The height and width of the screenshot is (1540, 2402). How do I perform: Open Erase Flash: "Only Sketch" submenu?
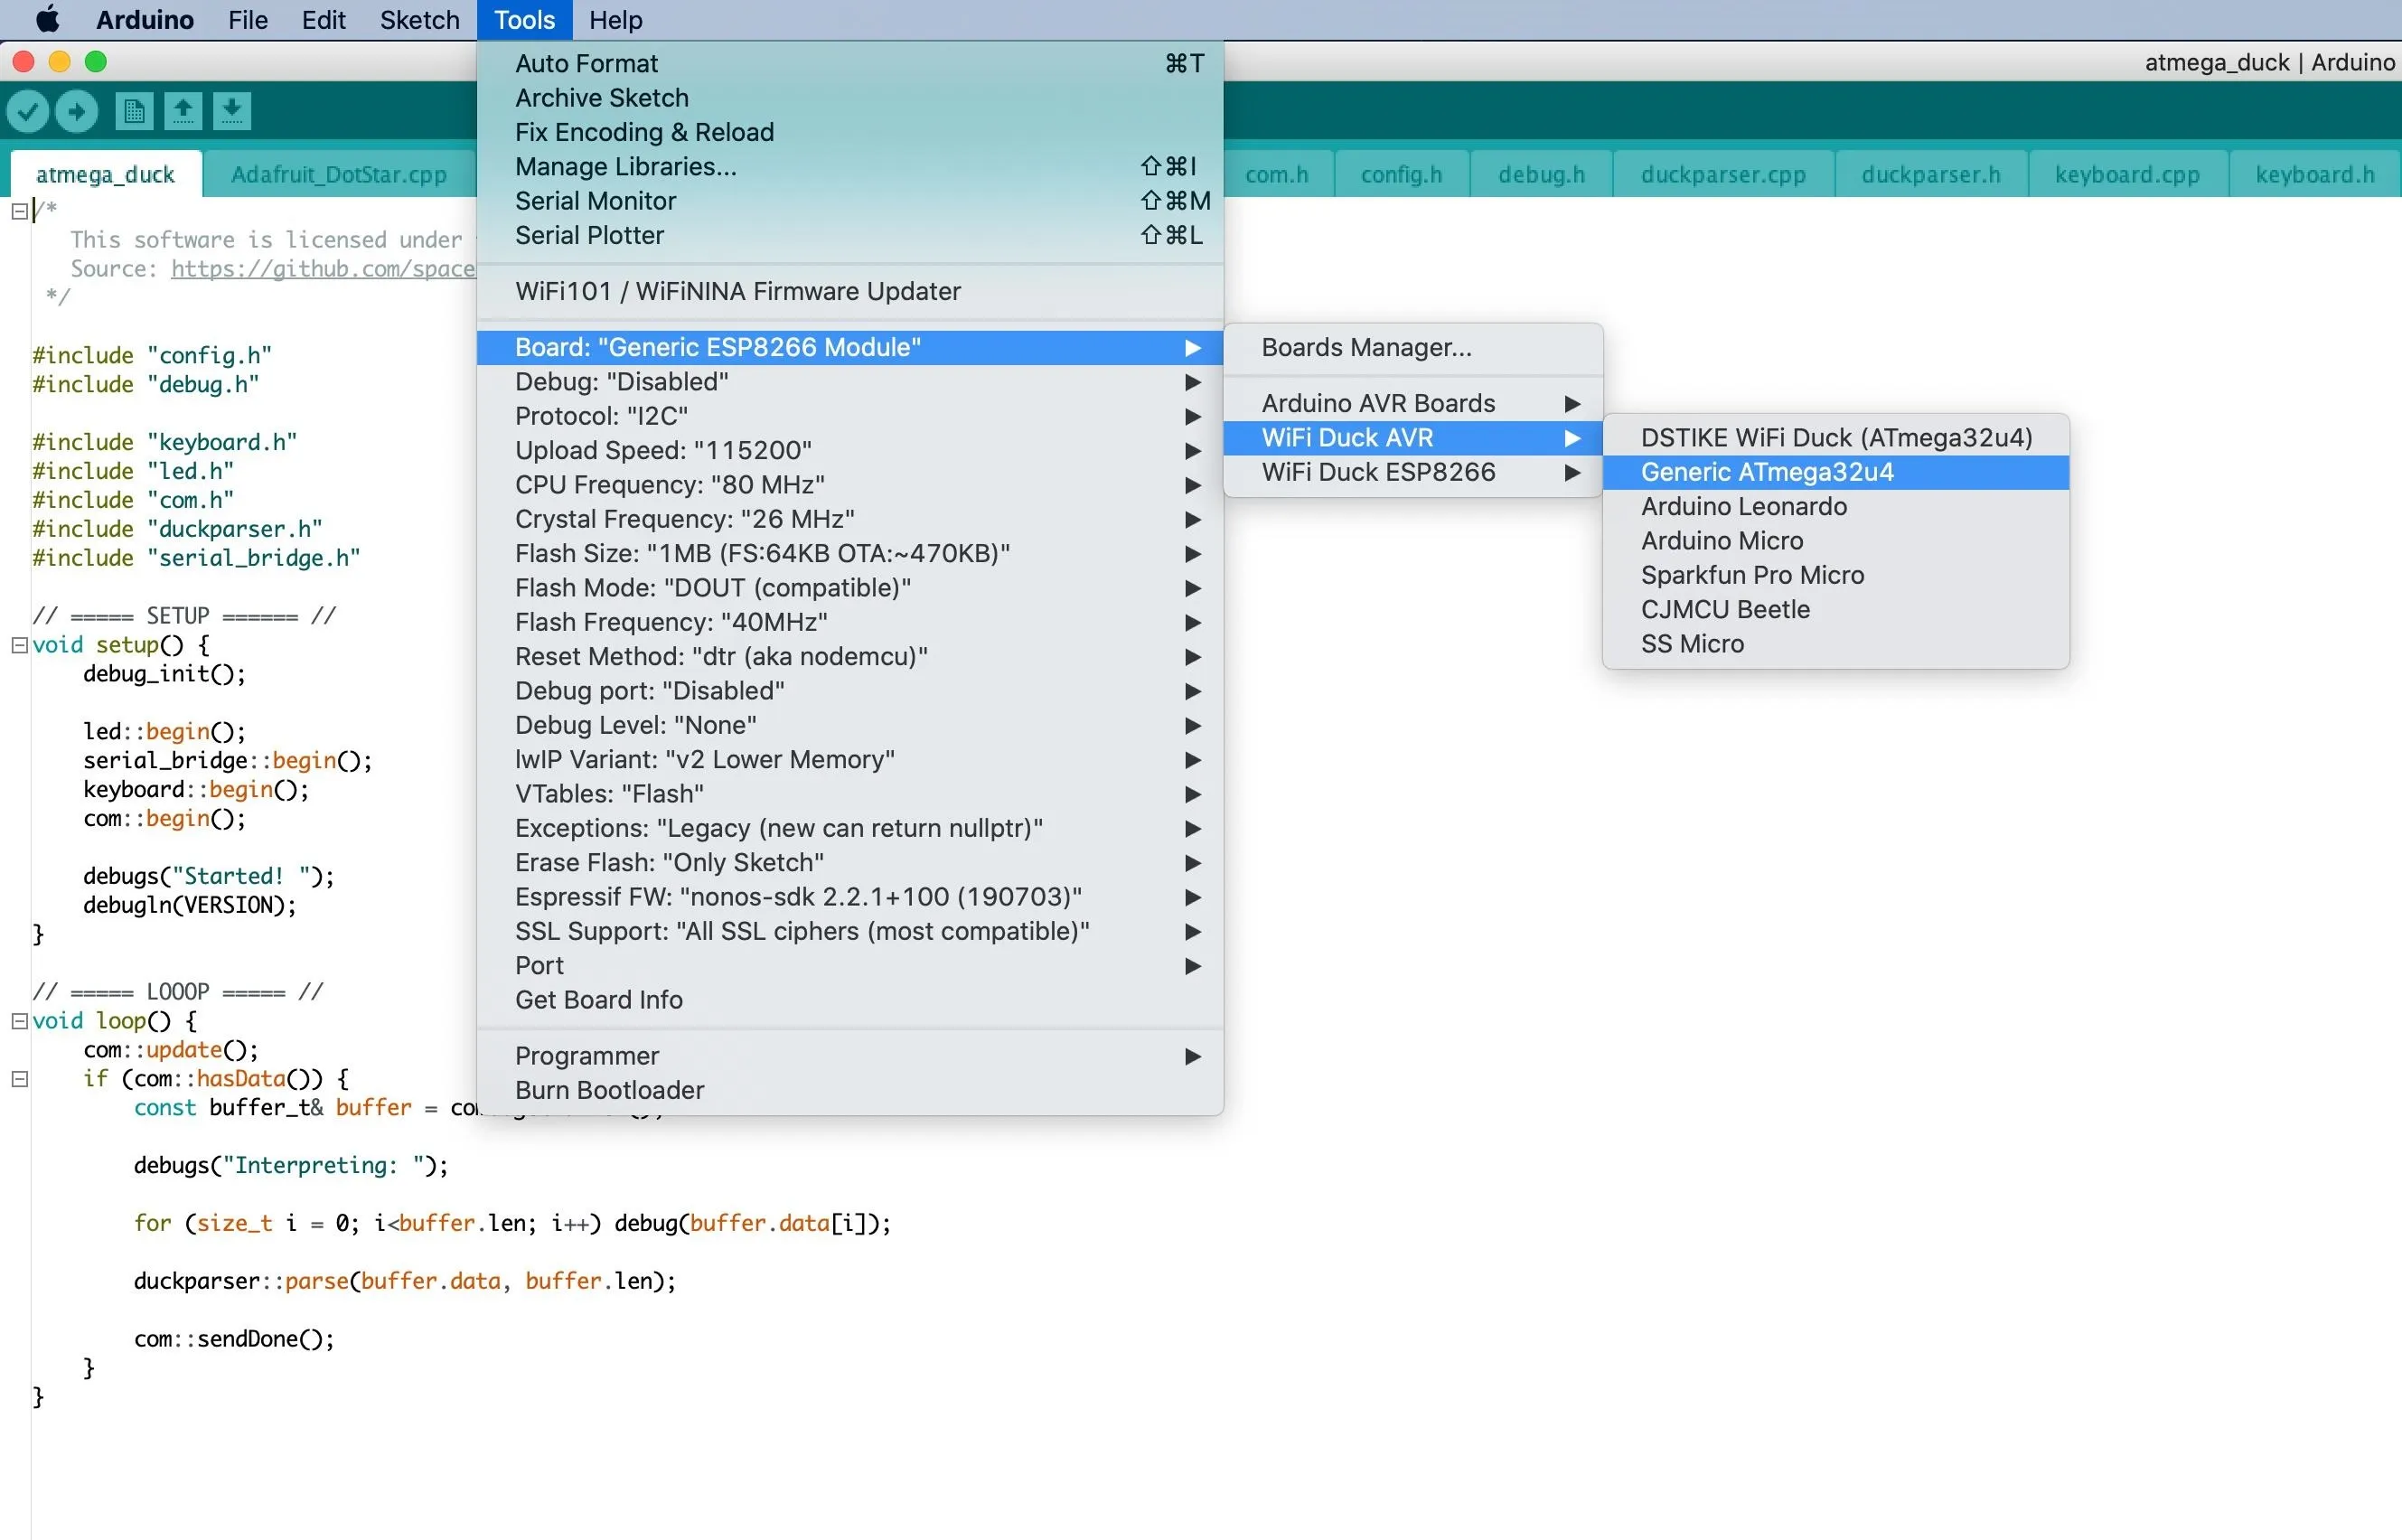tap(850, 862)
